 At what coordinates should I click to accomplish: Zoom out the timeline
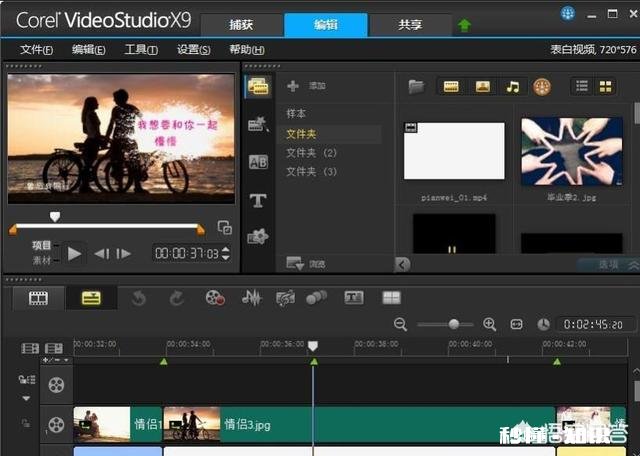pyautogui.click(x=400, y=325)
